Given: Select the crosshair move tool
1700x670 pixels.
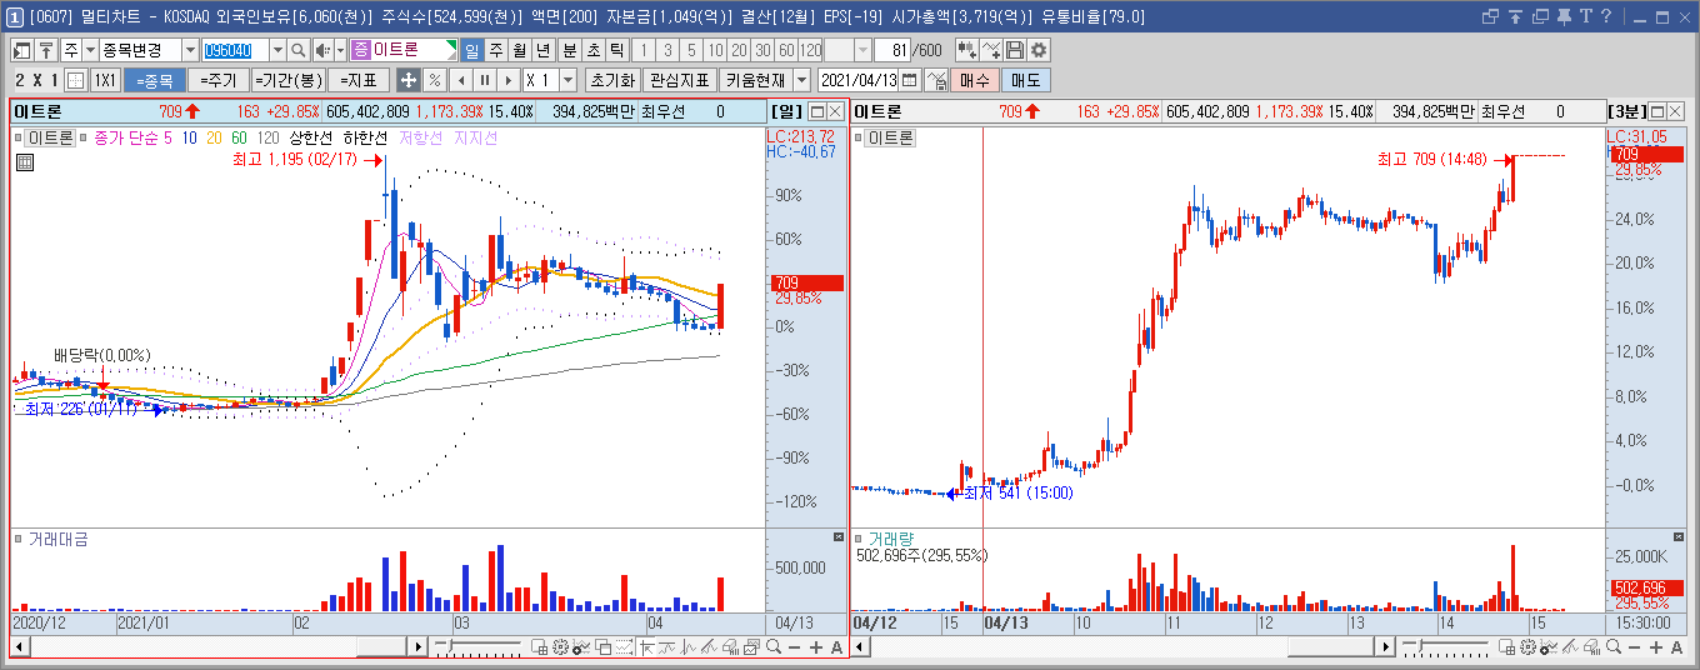Looking at the screenshot, I should coord(408,80).
